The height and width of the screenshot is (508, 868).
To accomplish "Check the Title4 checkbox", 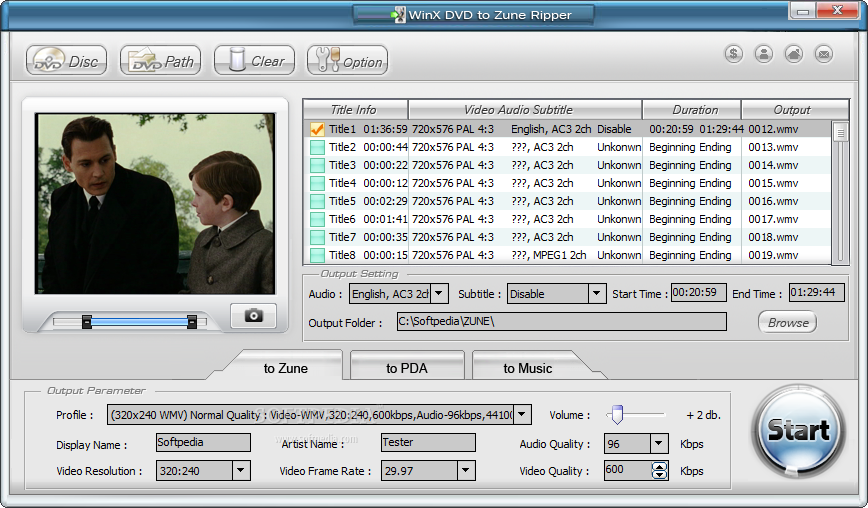I will (x=317, y=183).
